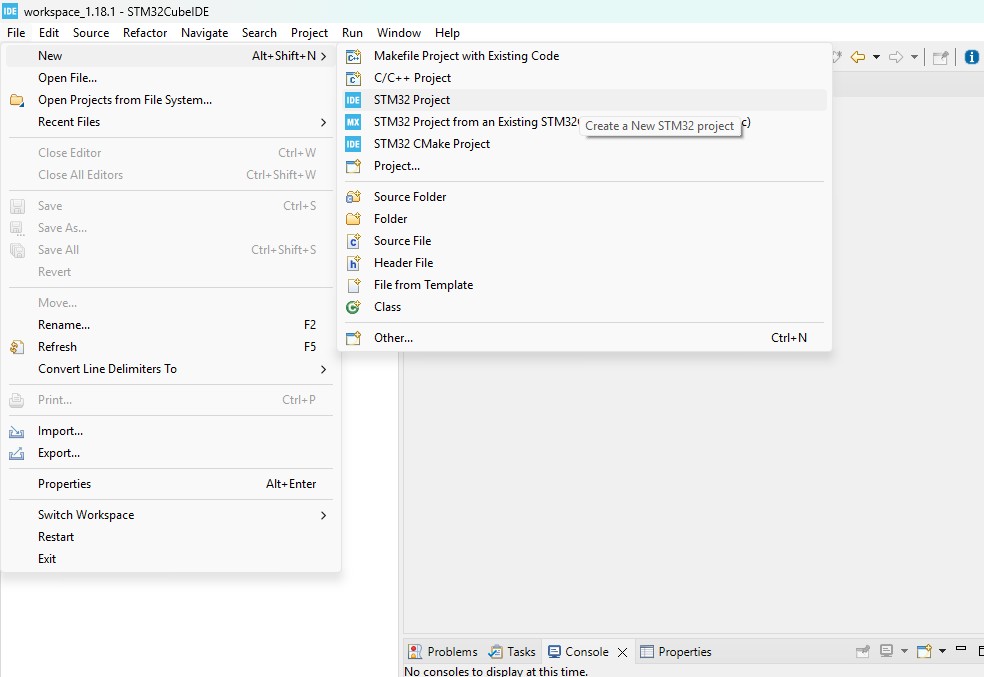The height and width of the screenshot is (677, 984).
Task: Click the STM32 Project IDE icon
Action: (x=353, y=100)
